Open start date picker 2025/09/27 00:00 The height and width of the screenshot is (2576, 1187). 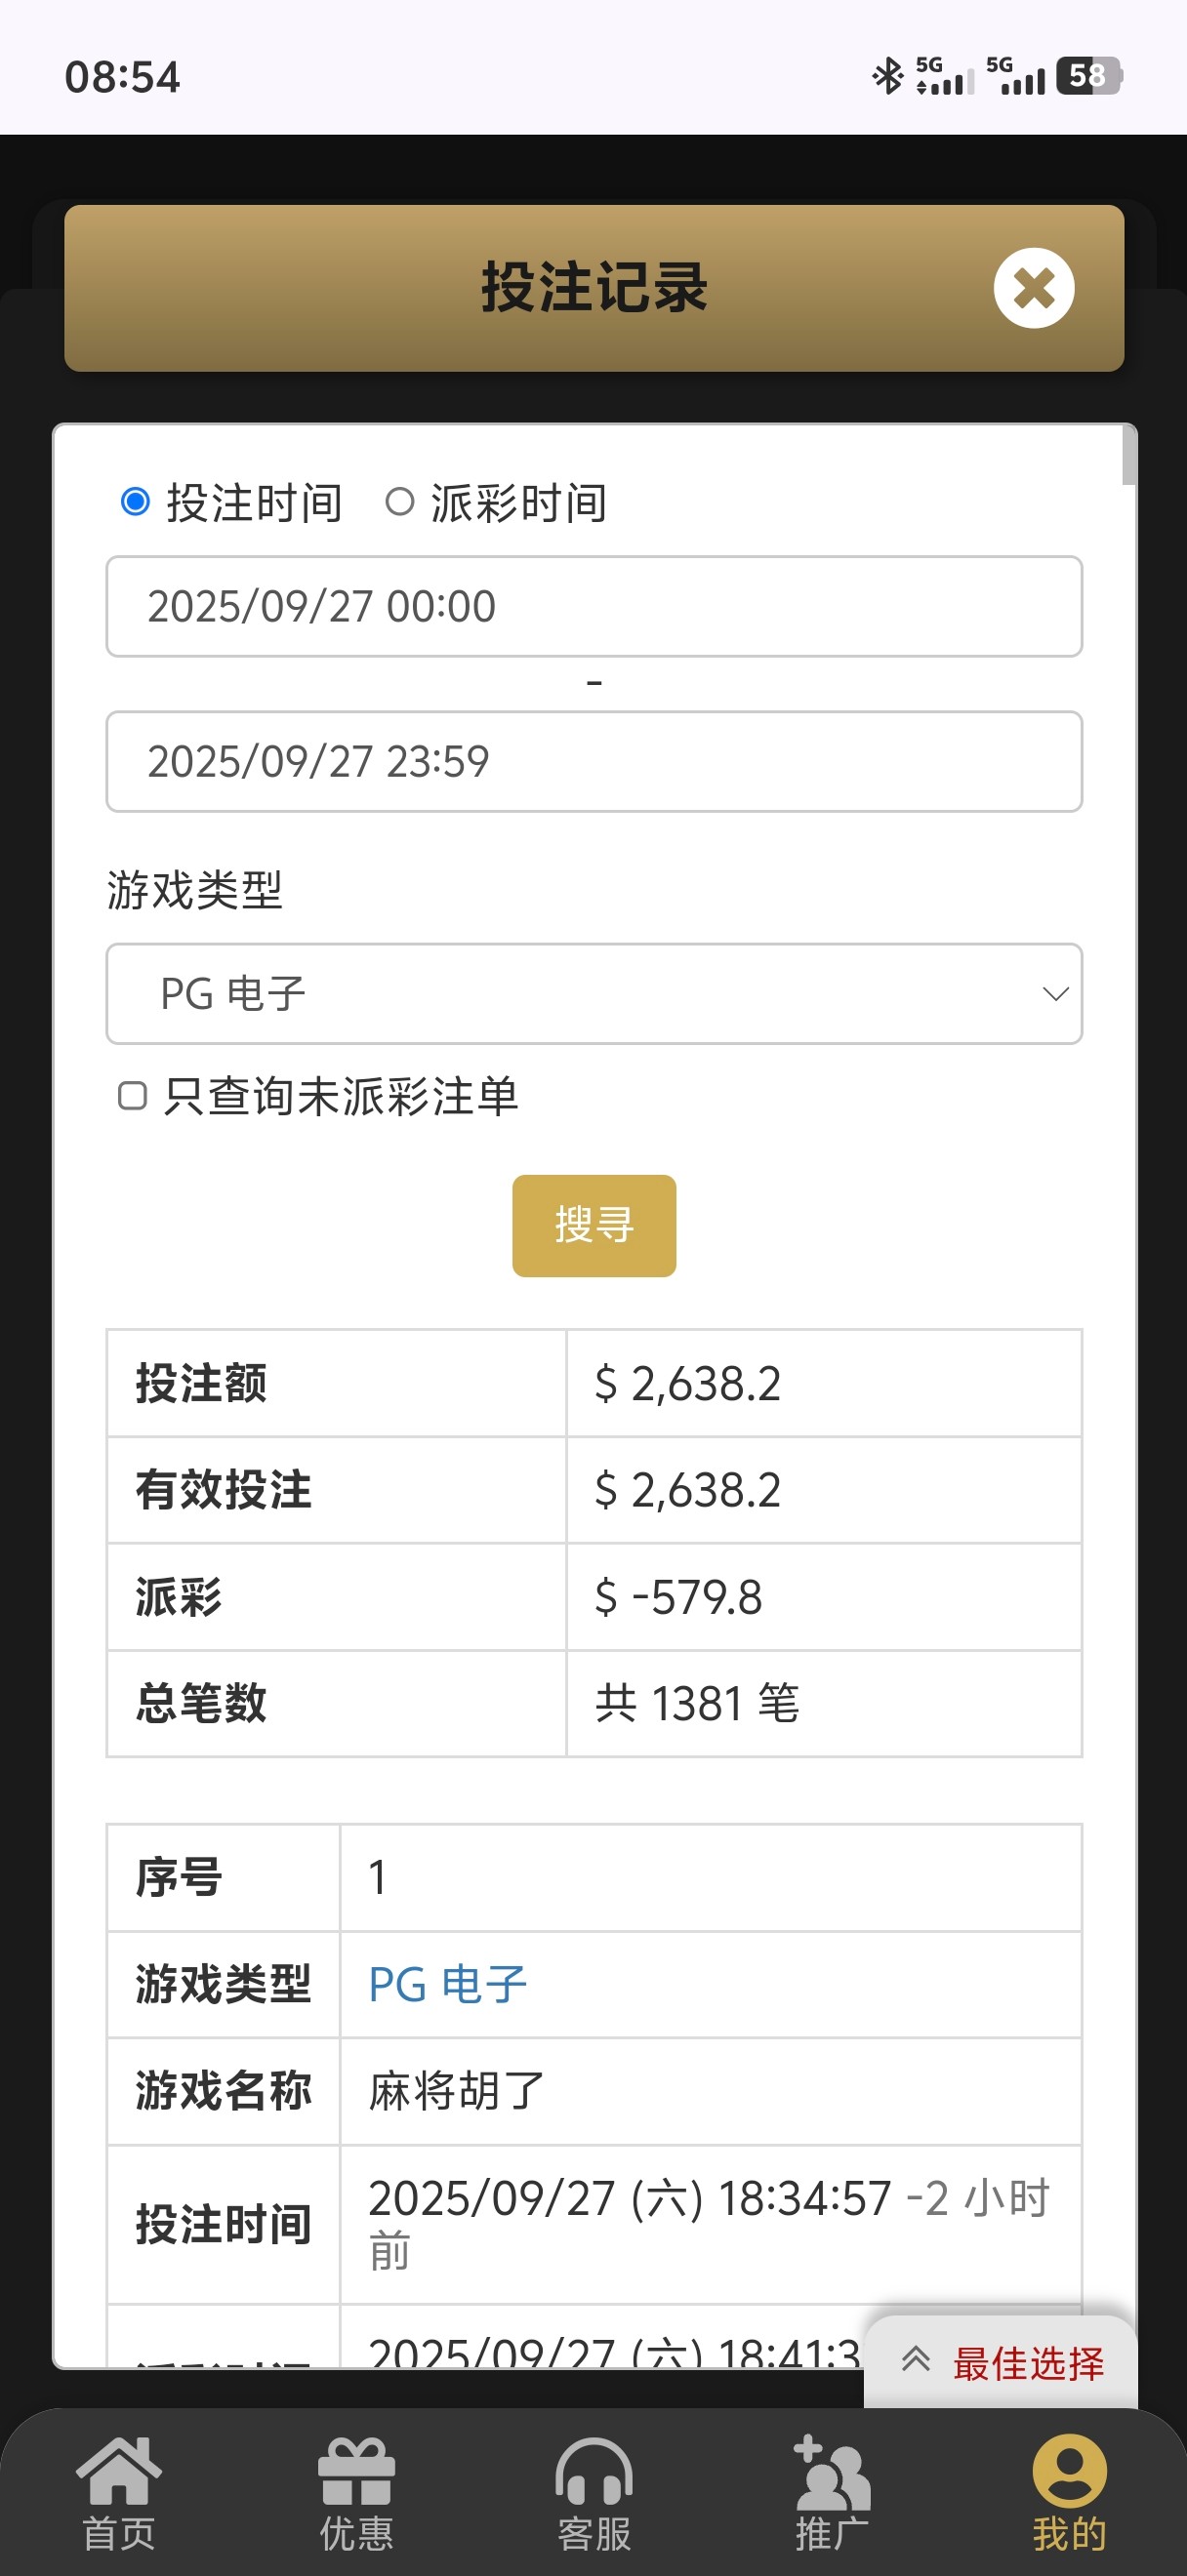(x=594, y=607)
